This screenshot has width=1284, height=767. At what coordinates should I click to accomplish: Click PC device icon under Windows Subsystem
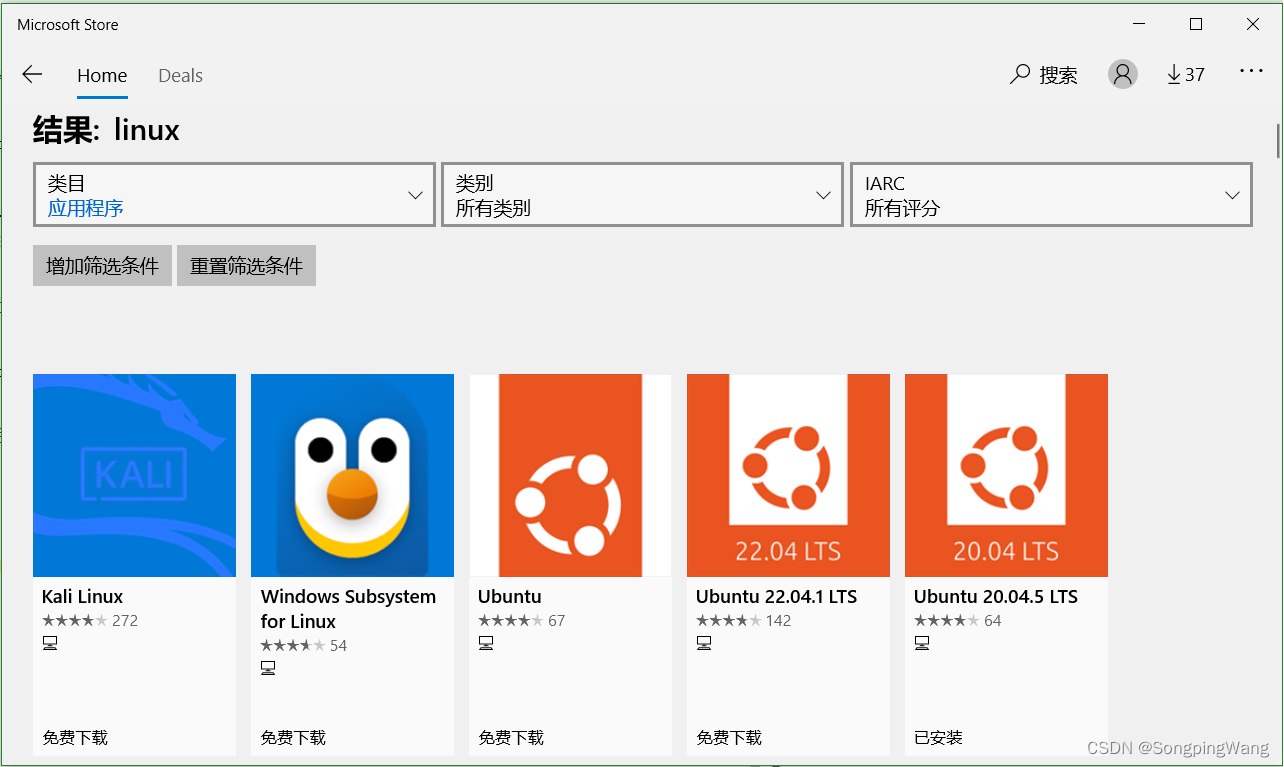coord(268,668)
